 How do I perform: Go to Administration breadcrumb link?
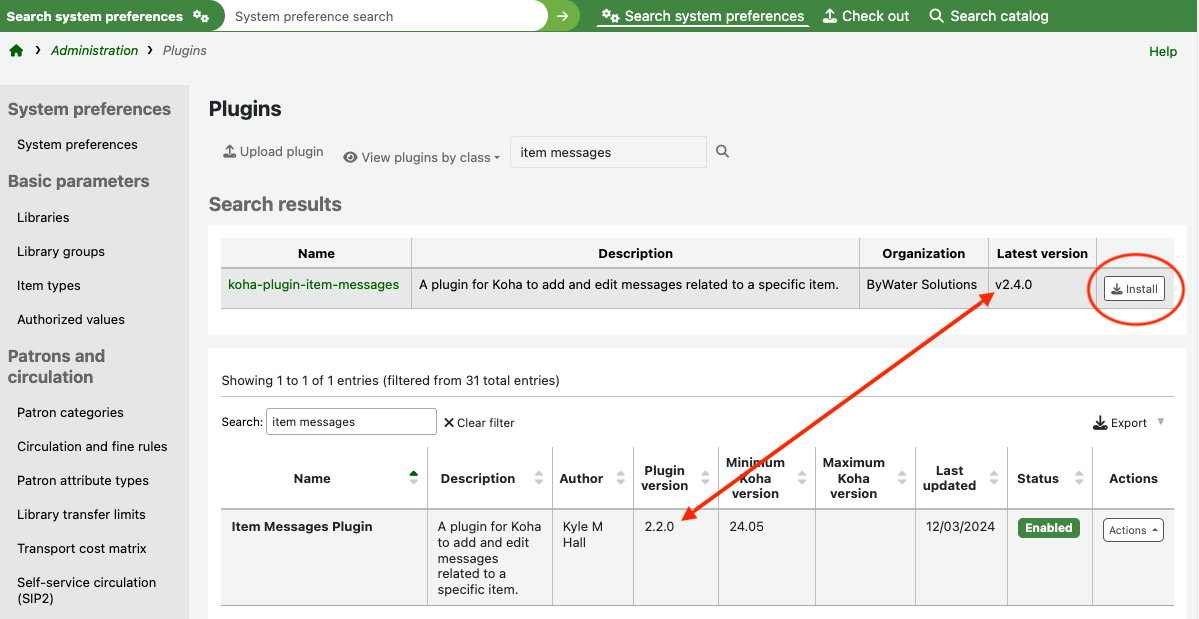coord(95,51)
